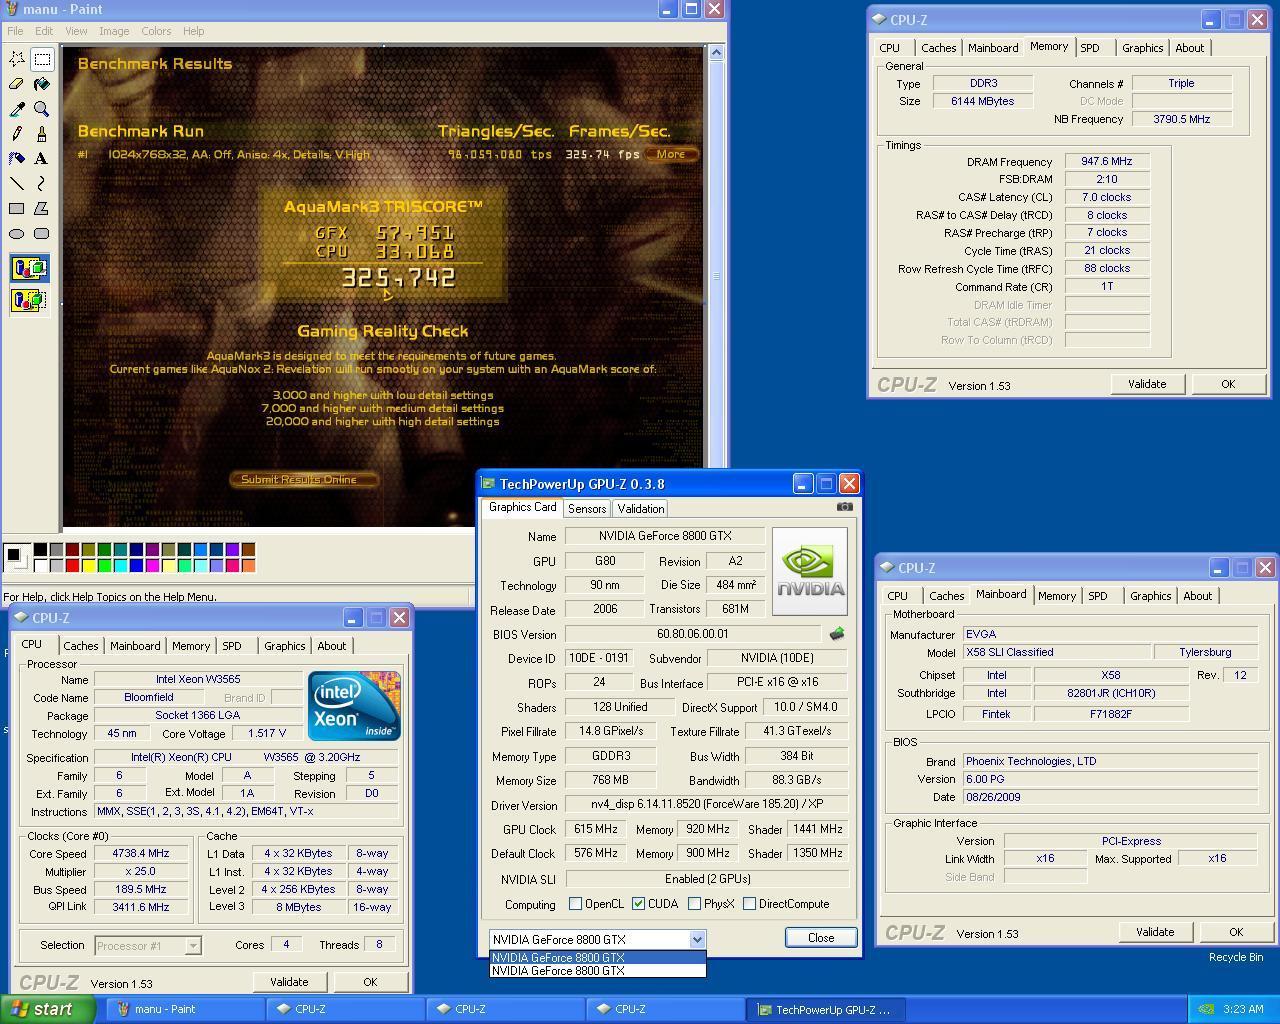Click the BIOS Version field 60.80.06.00.01

(693, 634)
